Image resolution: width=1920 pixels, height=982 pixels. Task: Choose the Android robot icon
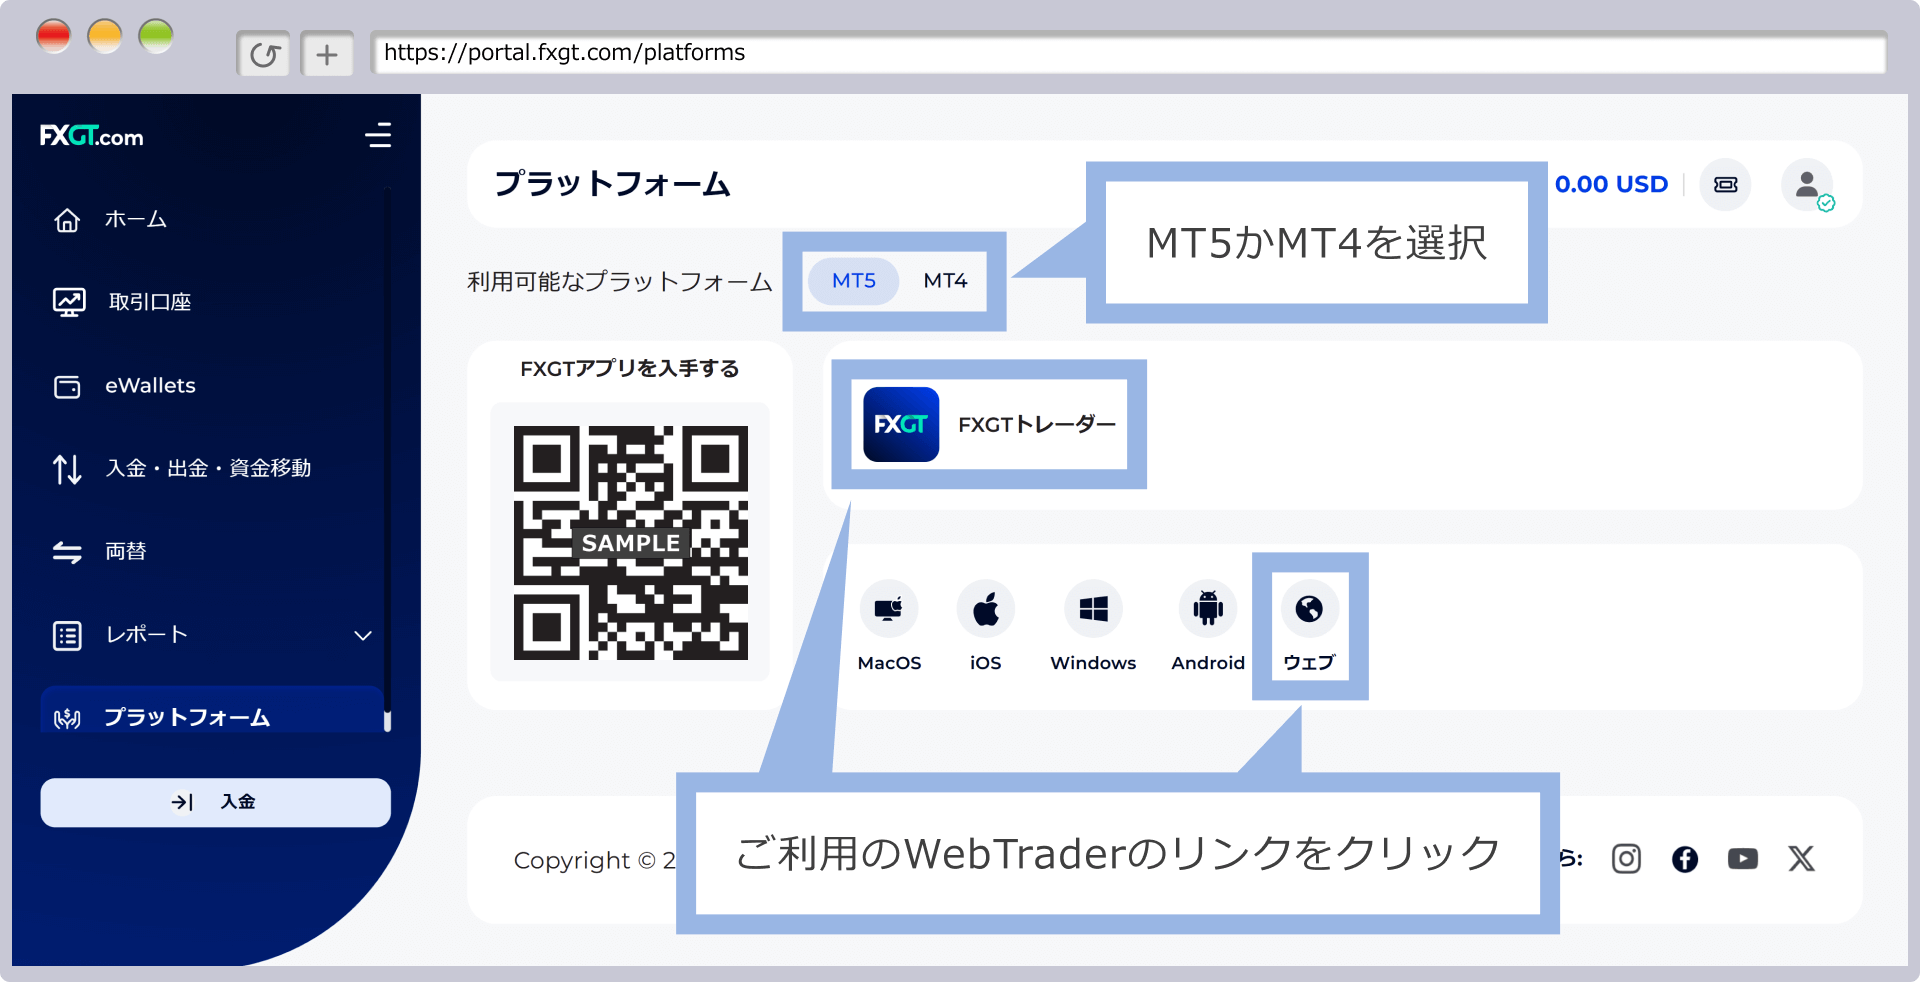pos(1208,609)
